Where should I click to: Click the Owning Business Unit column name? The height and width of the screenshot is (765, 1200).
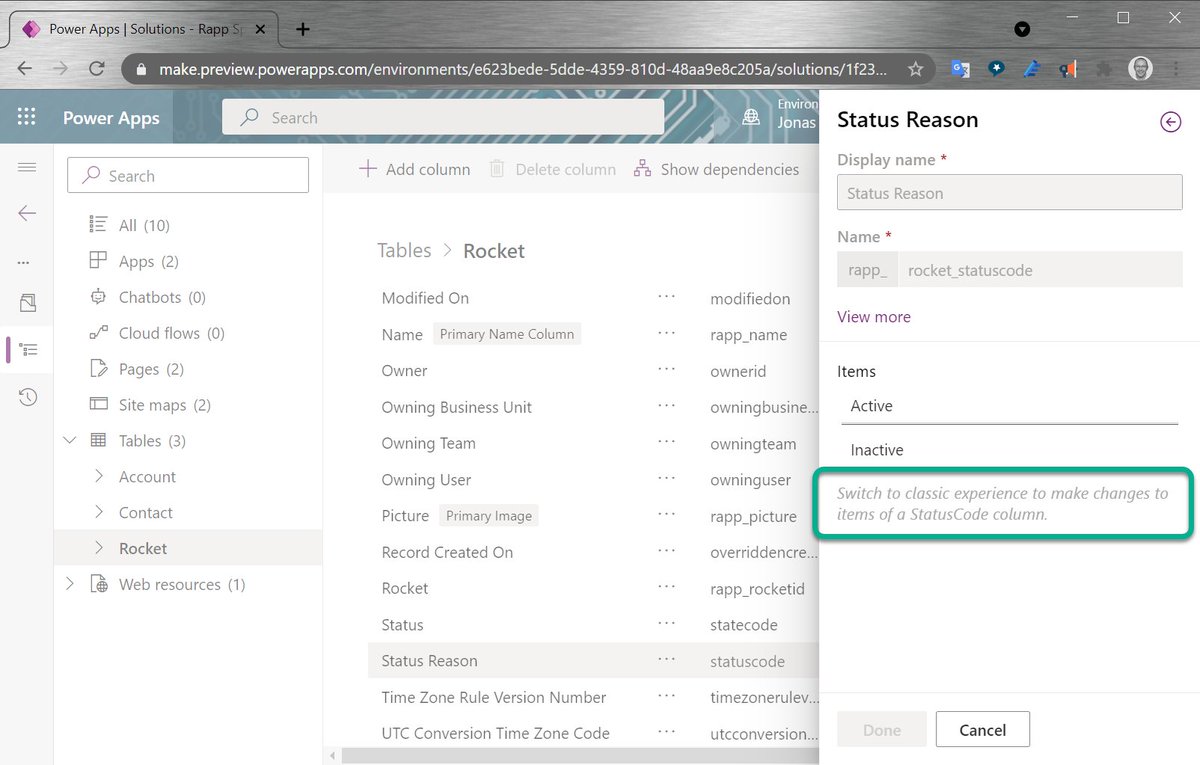[x=457, y=407]
